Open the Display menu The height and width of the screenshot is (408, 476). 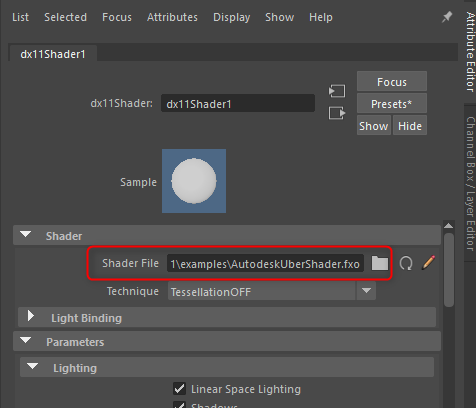(232, 17)
